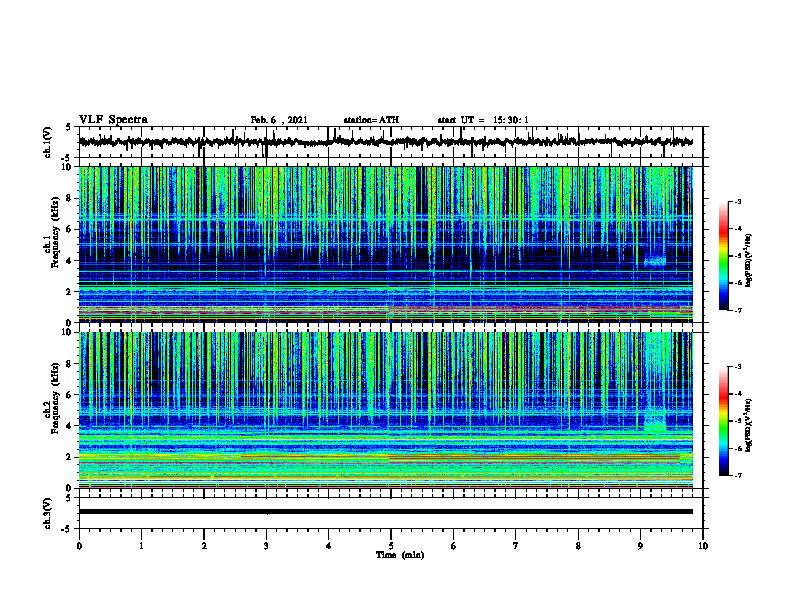Click the "-7" label on ch.2 color scale
792x612 pixels.
738,475
